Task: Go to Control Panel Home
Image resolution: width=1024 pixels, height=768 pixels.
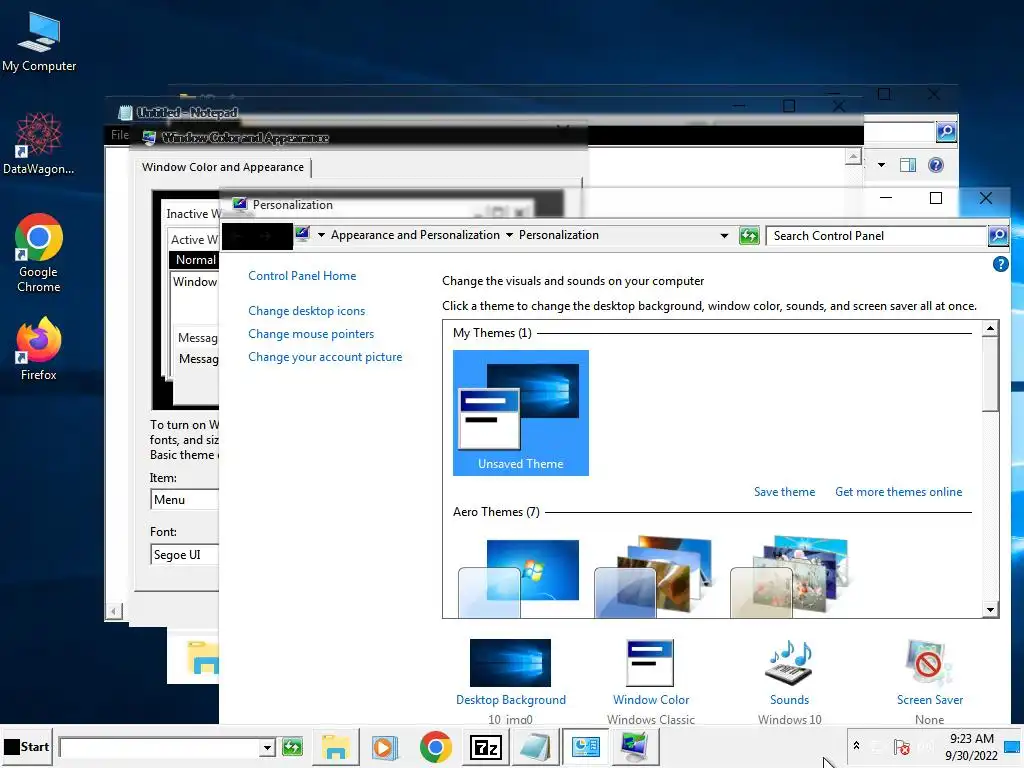Action: (302, 276)
